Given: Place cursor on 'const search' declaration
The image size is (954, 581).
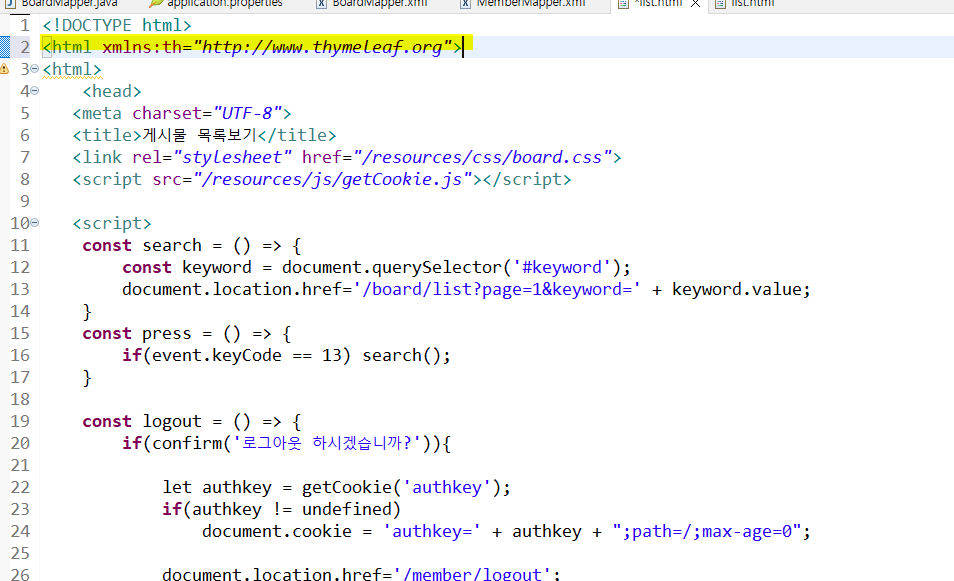Looking at the screenshot, I should pos(142,245).
